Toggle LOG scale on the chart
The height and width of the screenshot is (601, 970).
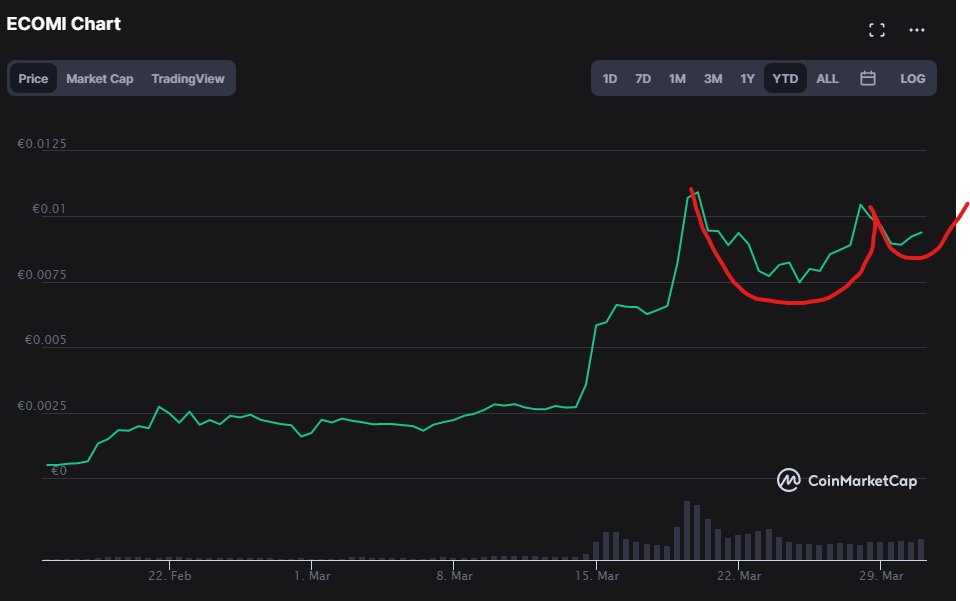[x=912, y=79]
